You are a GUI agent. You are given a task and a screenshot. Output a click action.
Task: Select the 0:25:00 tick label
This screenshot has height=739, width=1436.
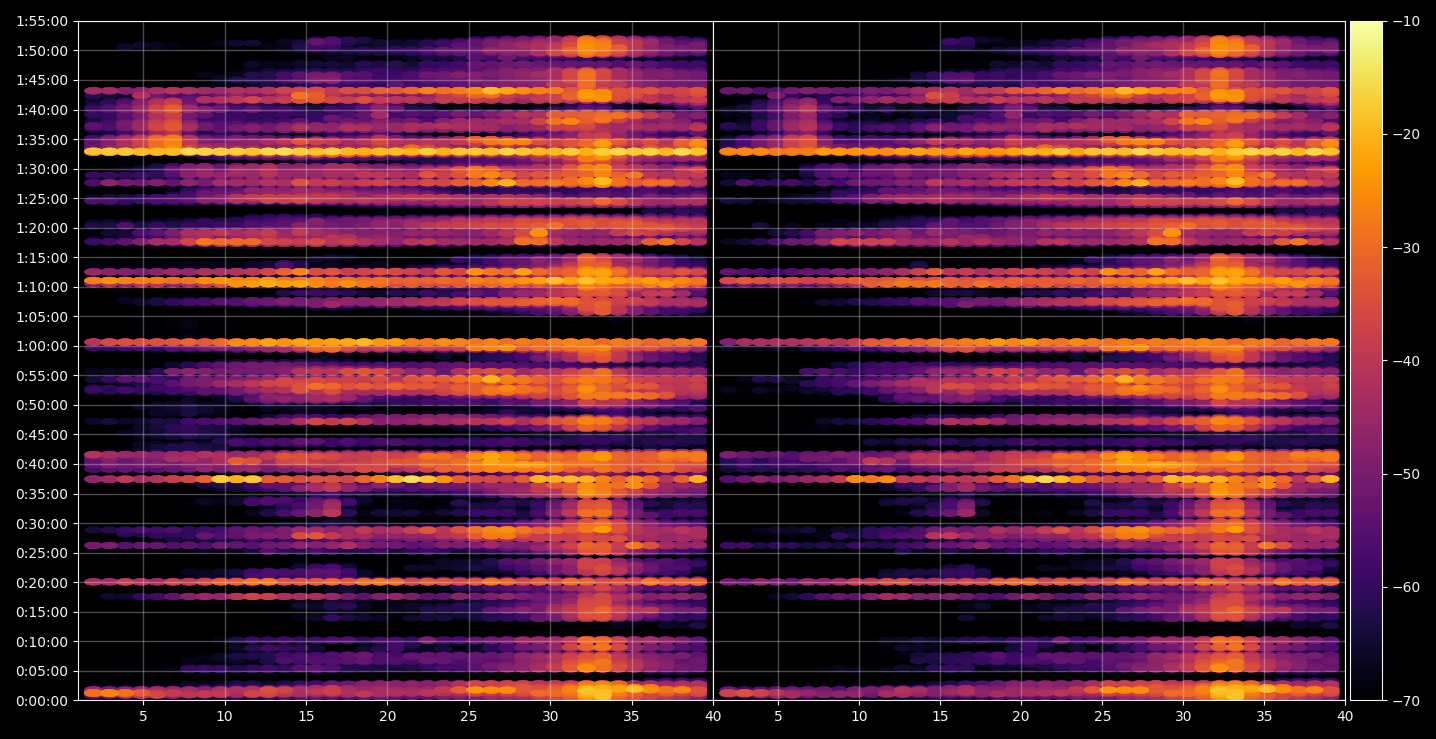click(42, 553)
